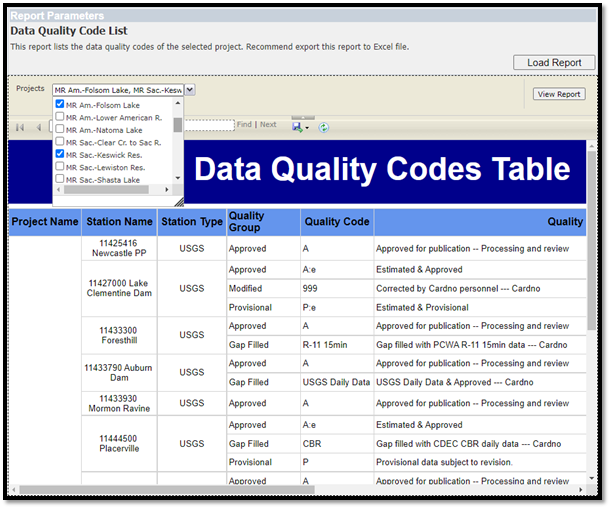Enable MR Sac.-Shasta Lake checkbox
The width and height of the screenshot is (611, 509).
click(60, 179)
